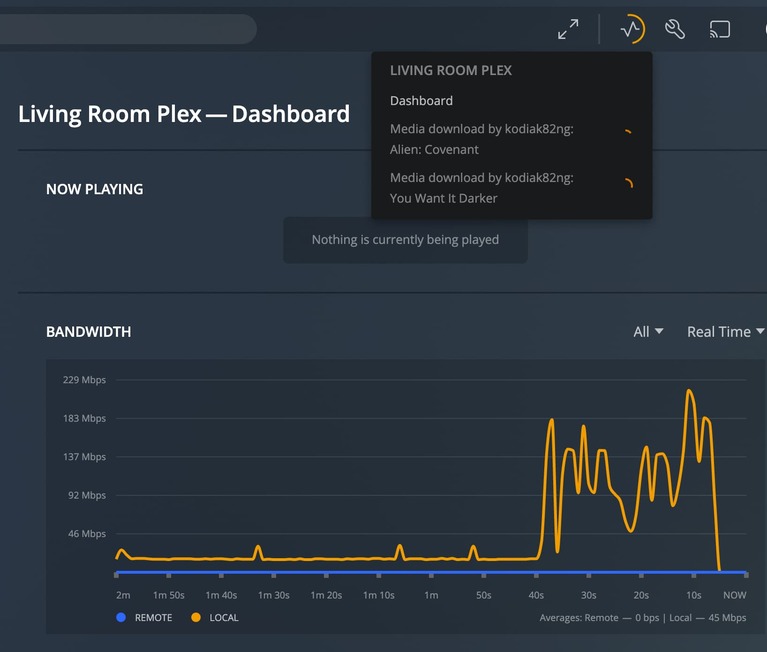Screen dimensions: 767x652
Task: Toggle the LOCAL legend series
Action: pyautogui.click(x=215, y=618)
